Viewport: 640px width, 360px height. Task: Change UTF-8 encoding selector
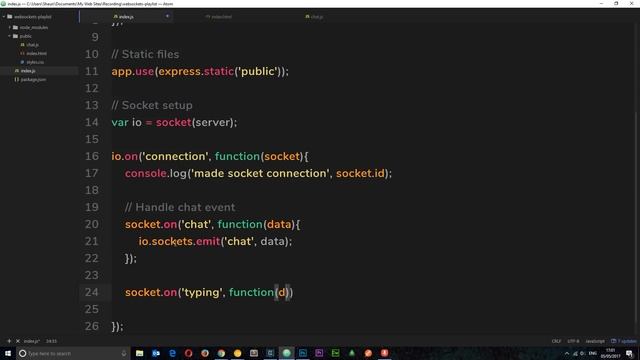(x=573, y=341)
